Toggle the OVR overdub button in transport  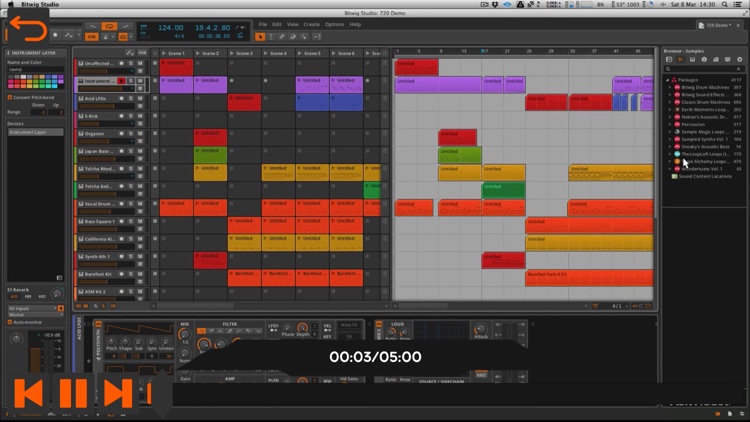click(x=91, y=37)
